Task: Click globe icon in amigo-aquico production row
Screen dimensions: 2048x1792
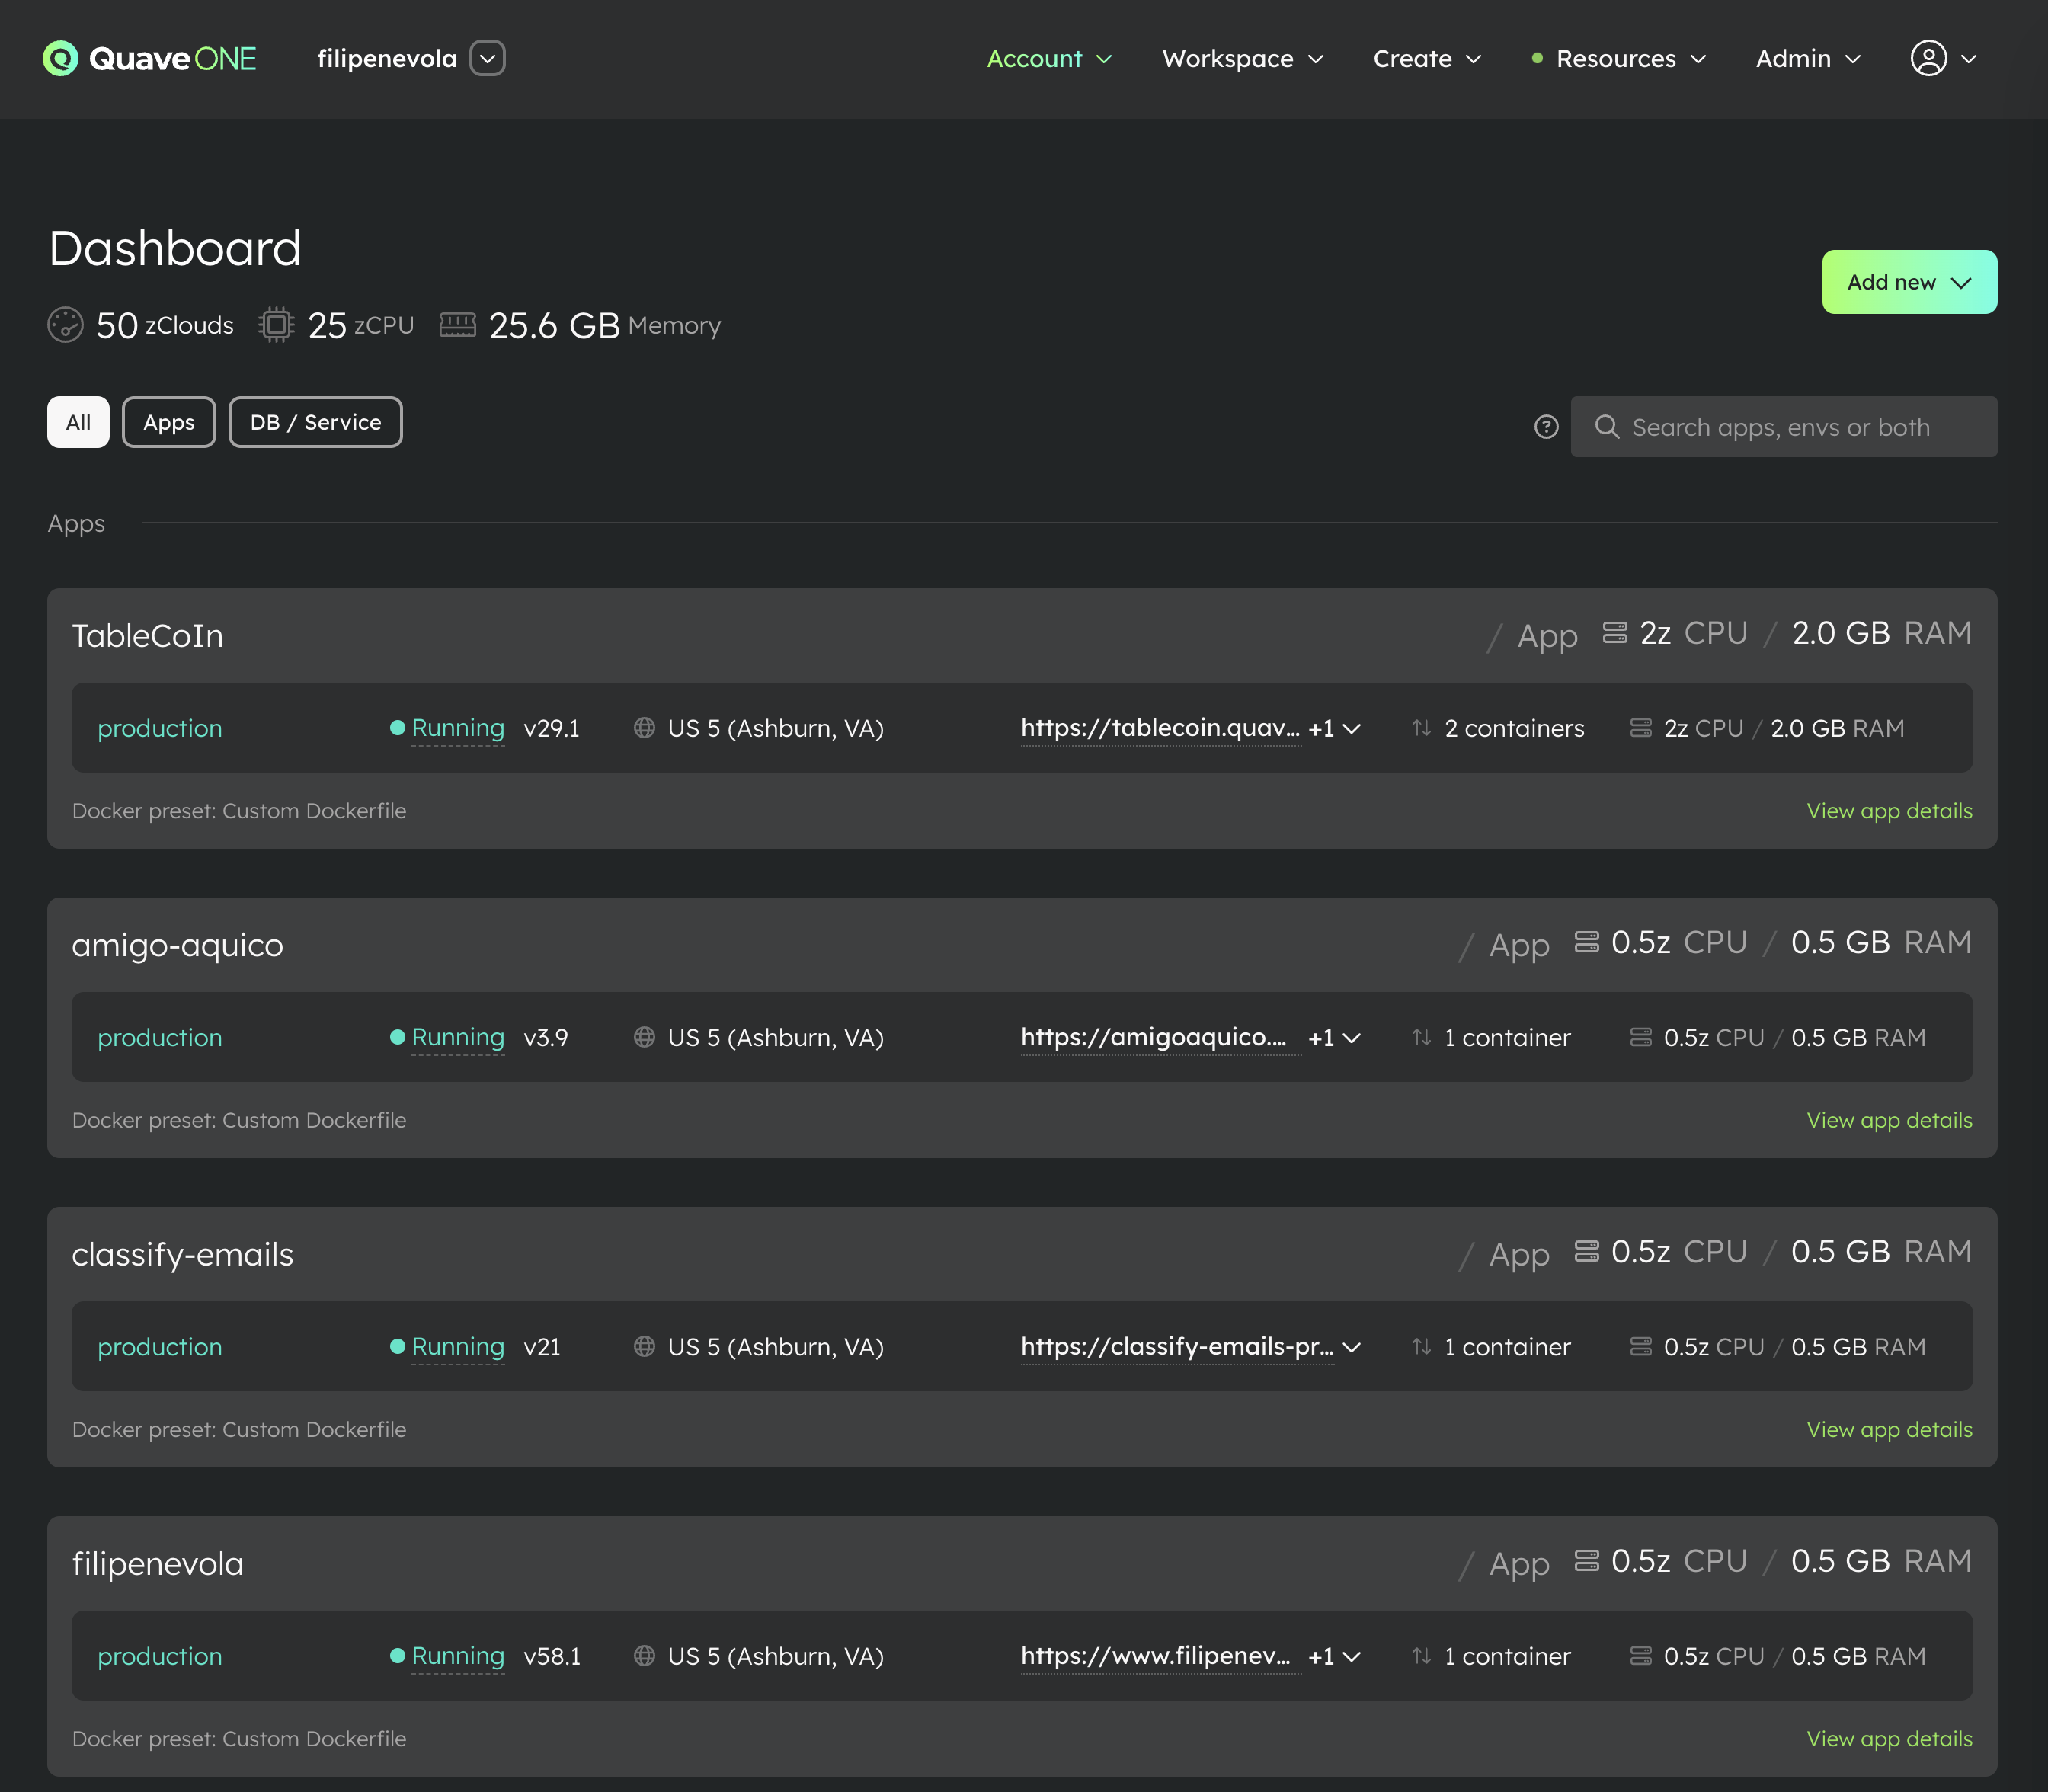Action: pyautogui.click(x=645, y=1037)
